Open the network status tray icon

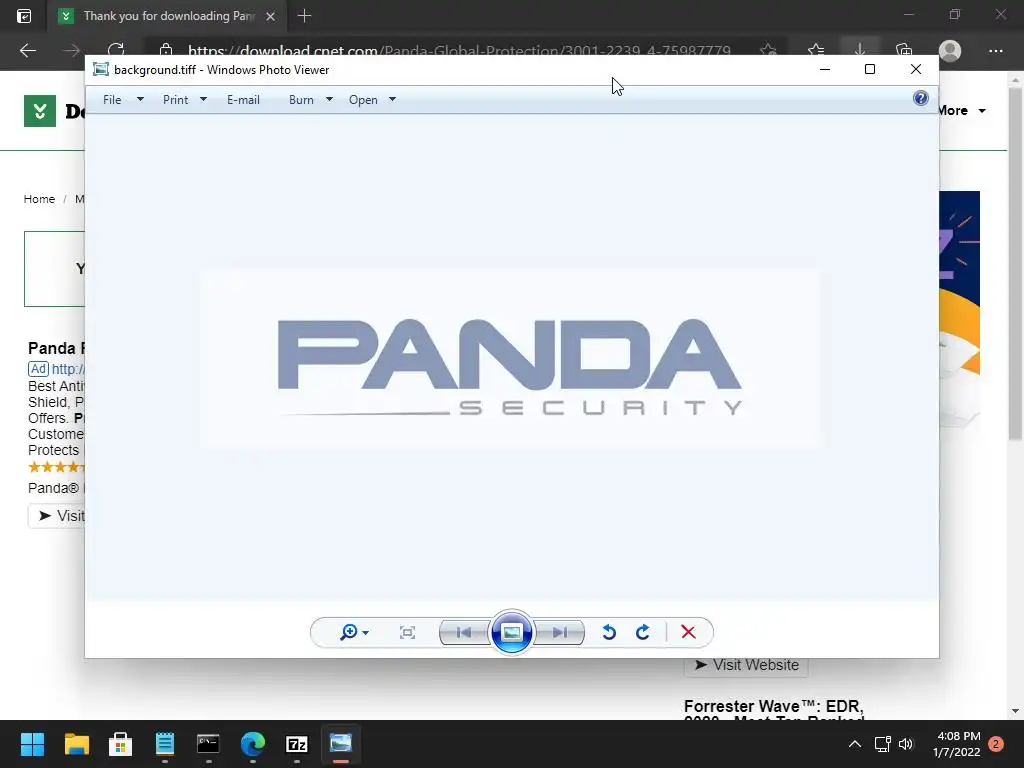[882, 744]
